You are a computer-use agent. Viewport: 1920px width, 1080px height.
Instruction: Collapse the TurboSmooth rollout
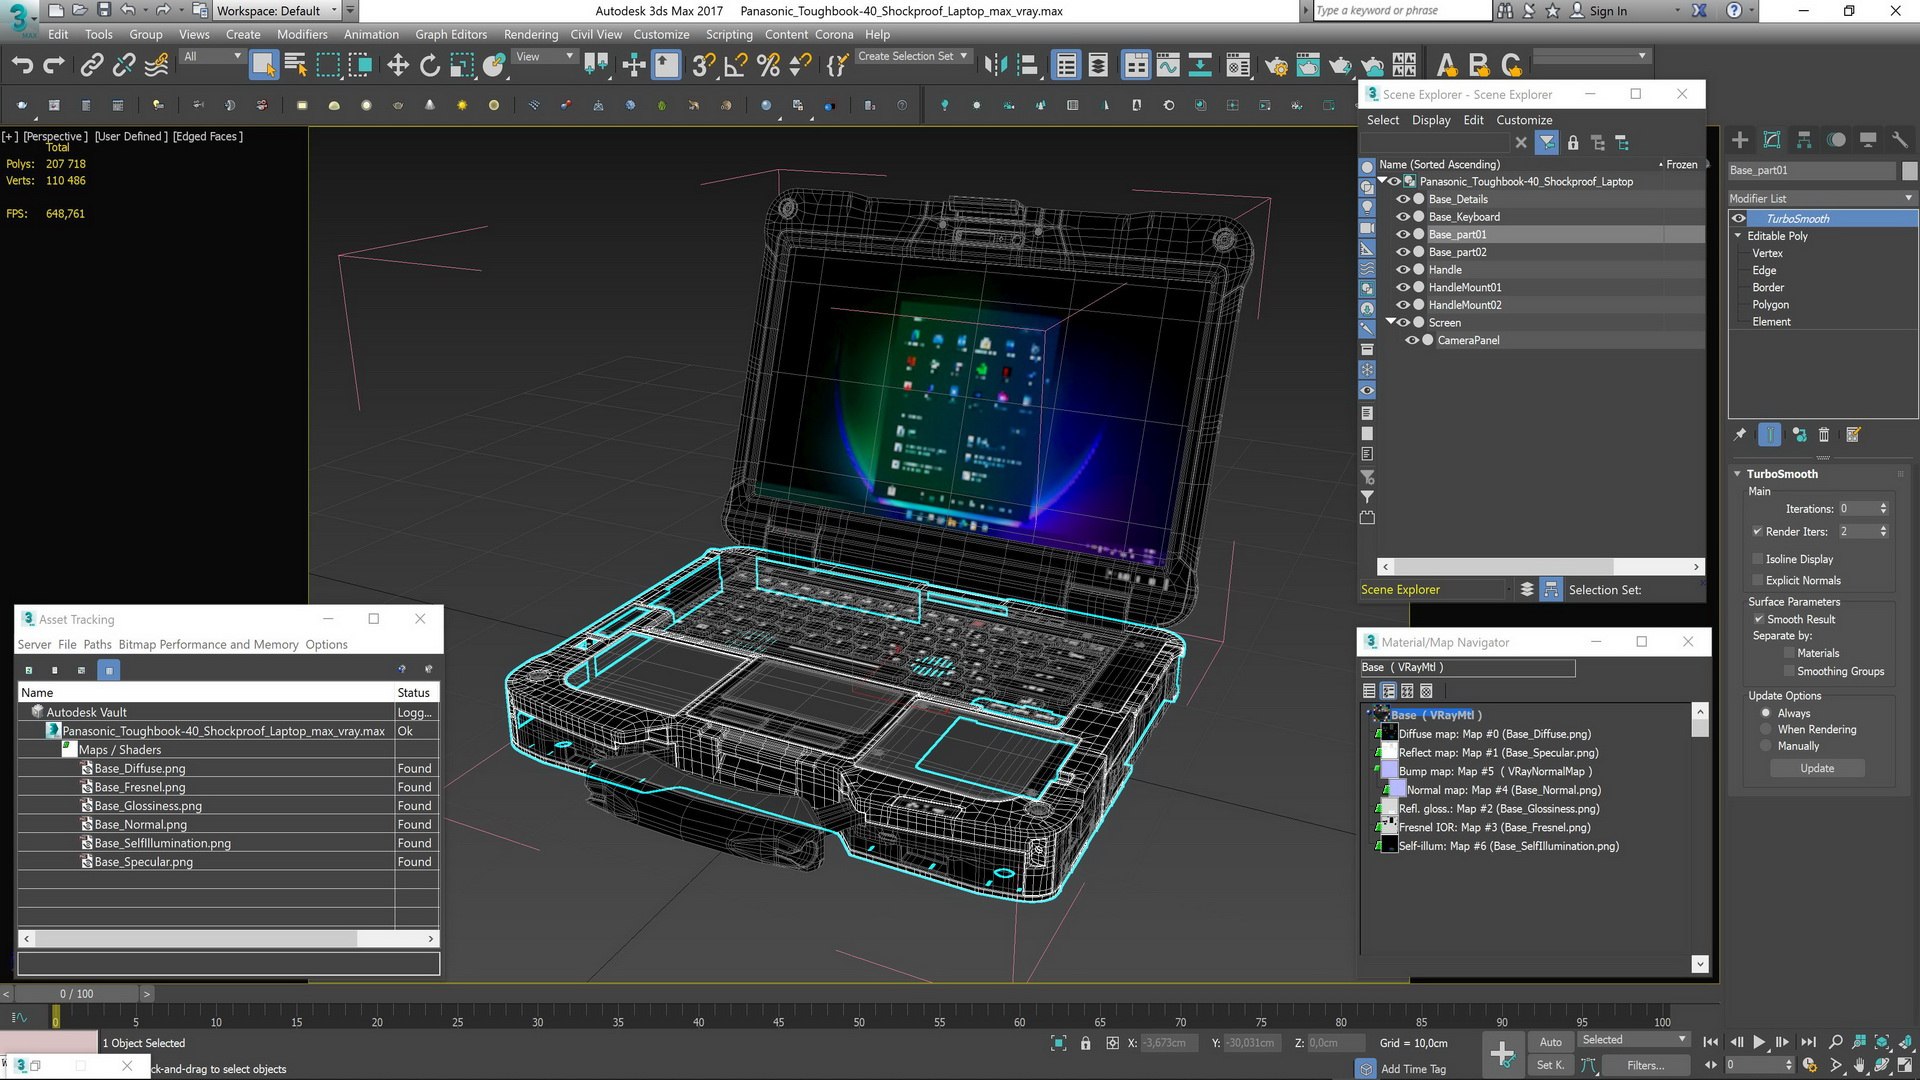[1737, 474]
